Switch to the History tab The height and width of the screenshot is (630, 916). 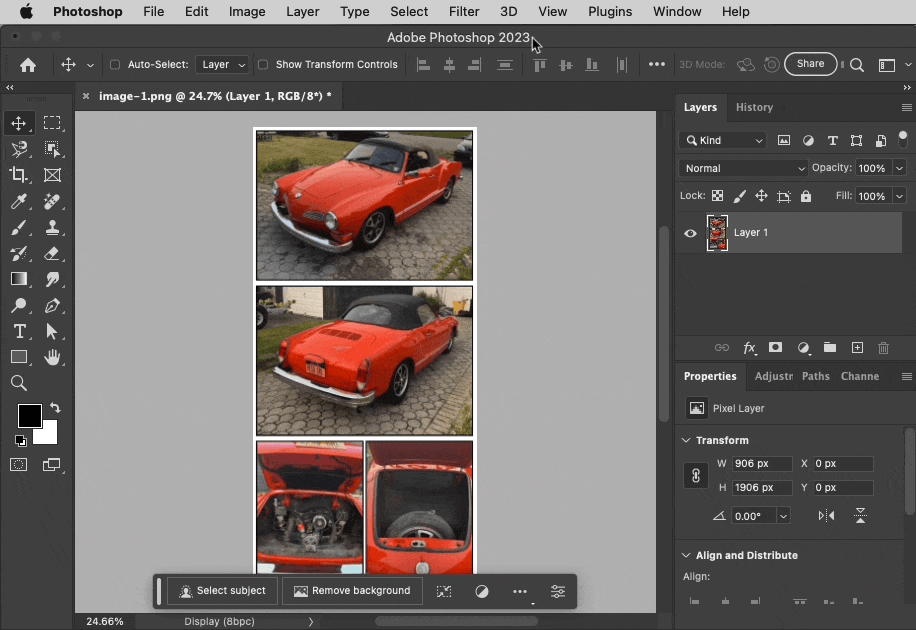754,107
